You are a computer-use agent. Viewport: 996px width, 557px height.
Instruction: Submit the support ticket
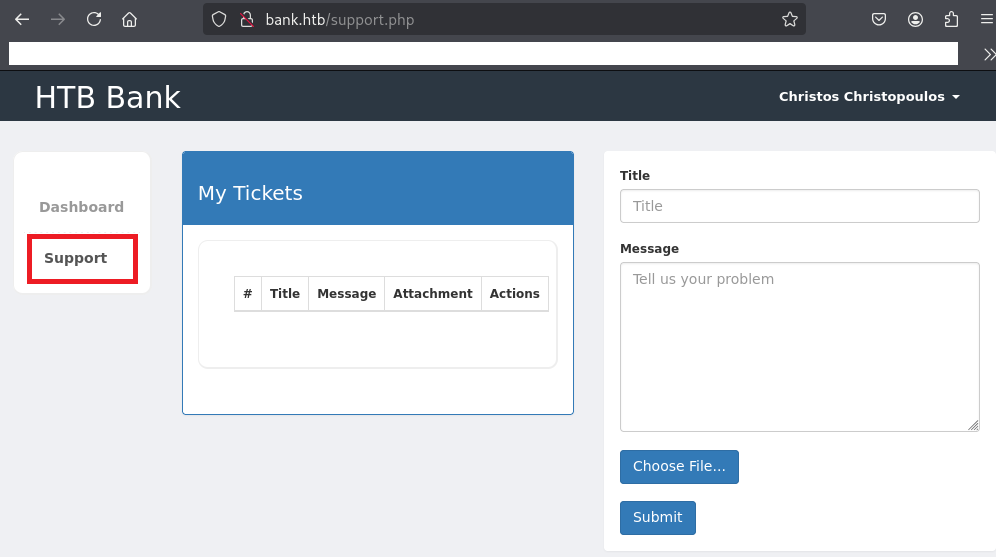click(657, 518)
